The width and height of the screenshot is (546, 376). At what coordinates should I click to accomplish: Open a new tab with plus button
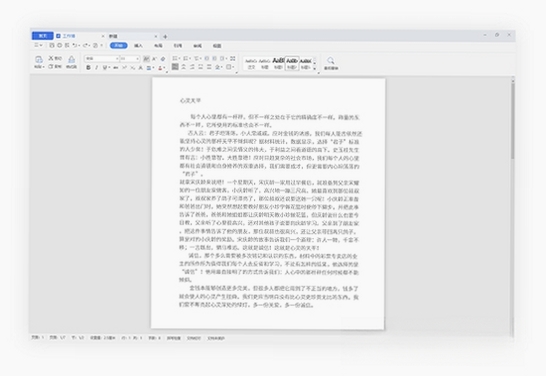point(165,37)
